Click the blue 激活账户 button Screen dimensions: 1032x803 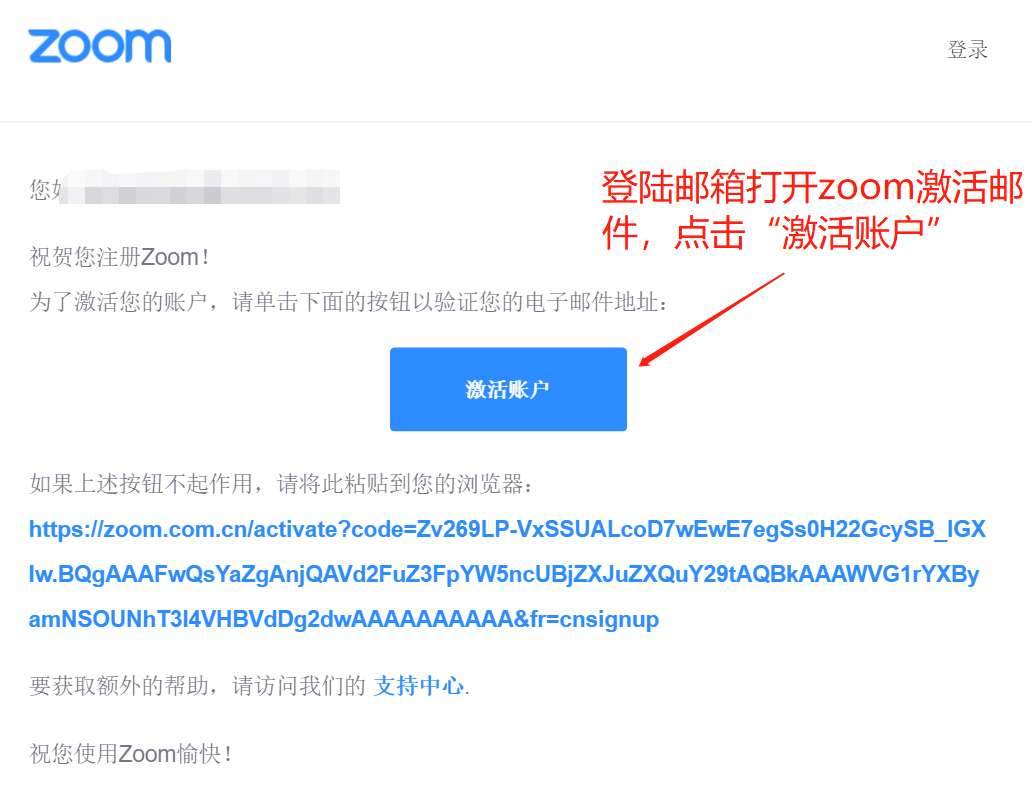[508, 389]
